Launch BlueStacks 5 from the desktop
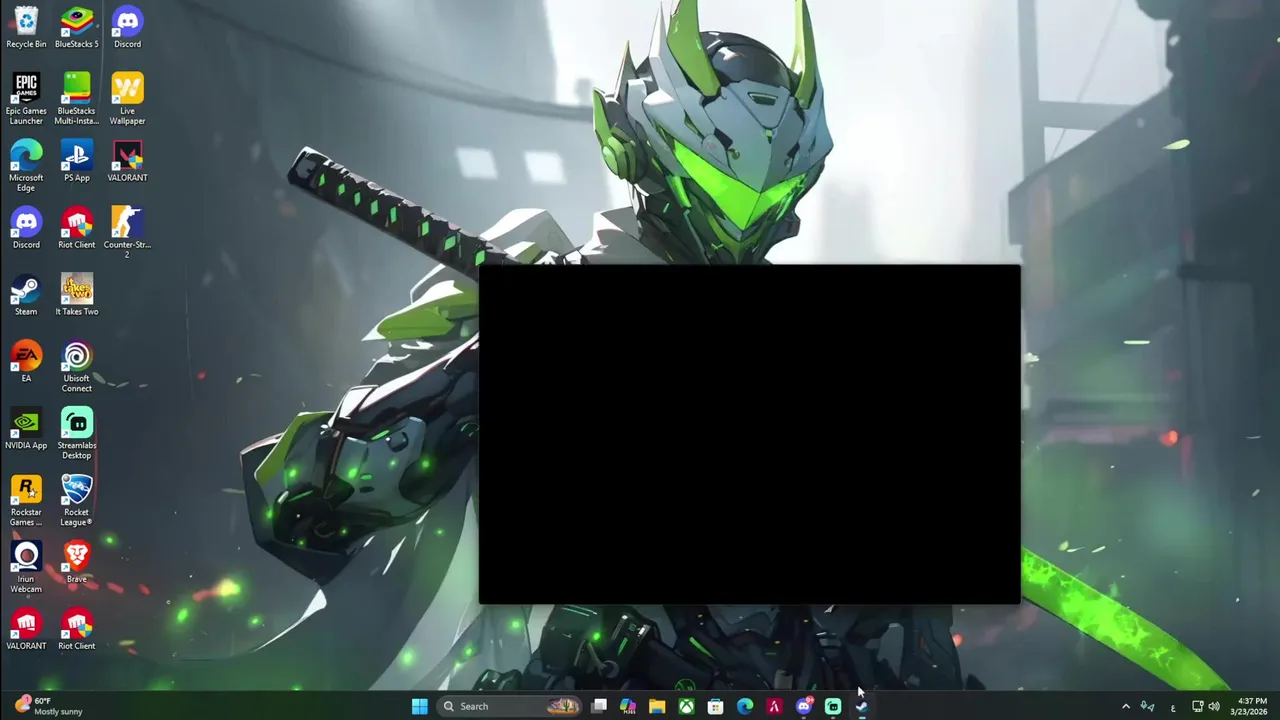Viewport: 1280px width, 720px height. 76,27
